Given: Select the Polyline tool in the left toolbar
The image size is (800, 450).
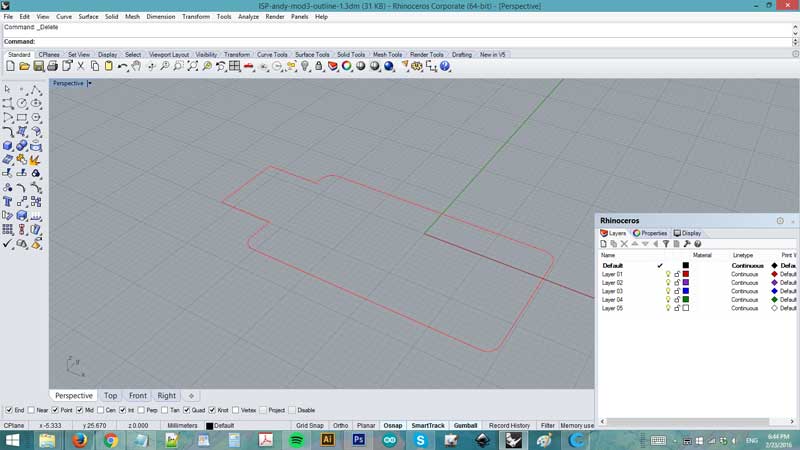Looking at the screenshot, I should tap(36, 90).
